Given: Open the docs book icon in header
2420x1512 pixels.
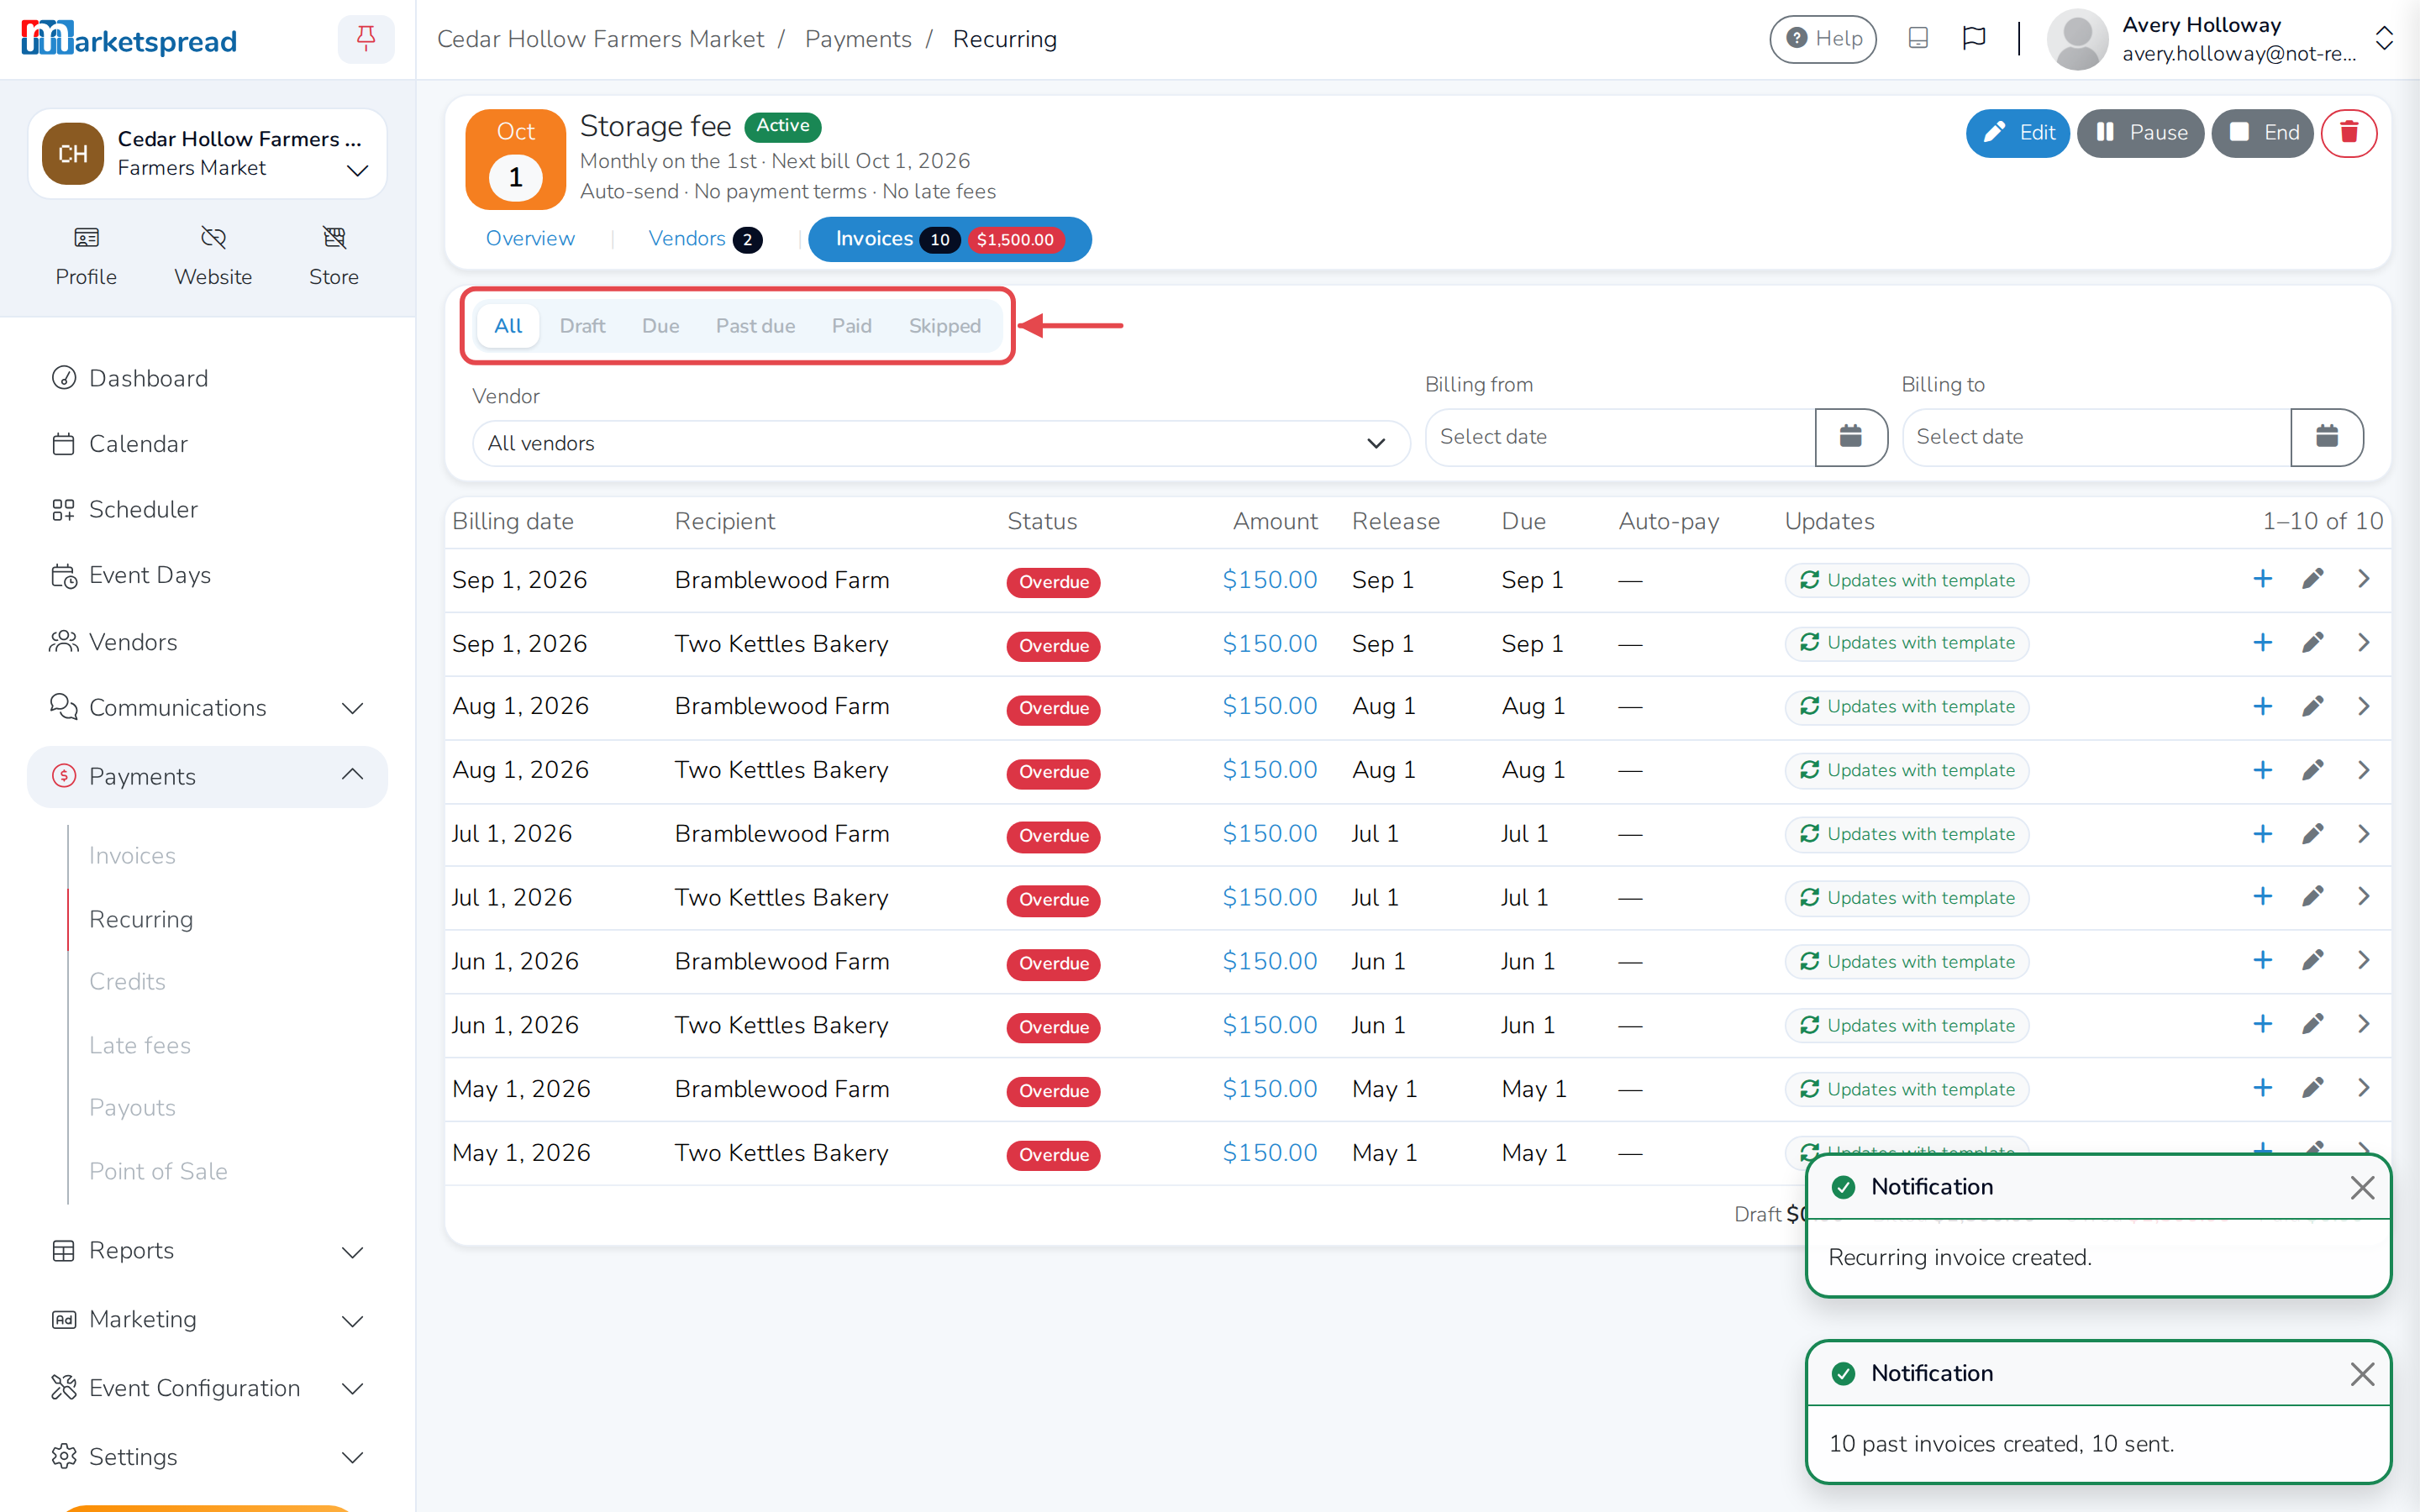Looking at the screenshot, I should 1918,38.
